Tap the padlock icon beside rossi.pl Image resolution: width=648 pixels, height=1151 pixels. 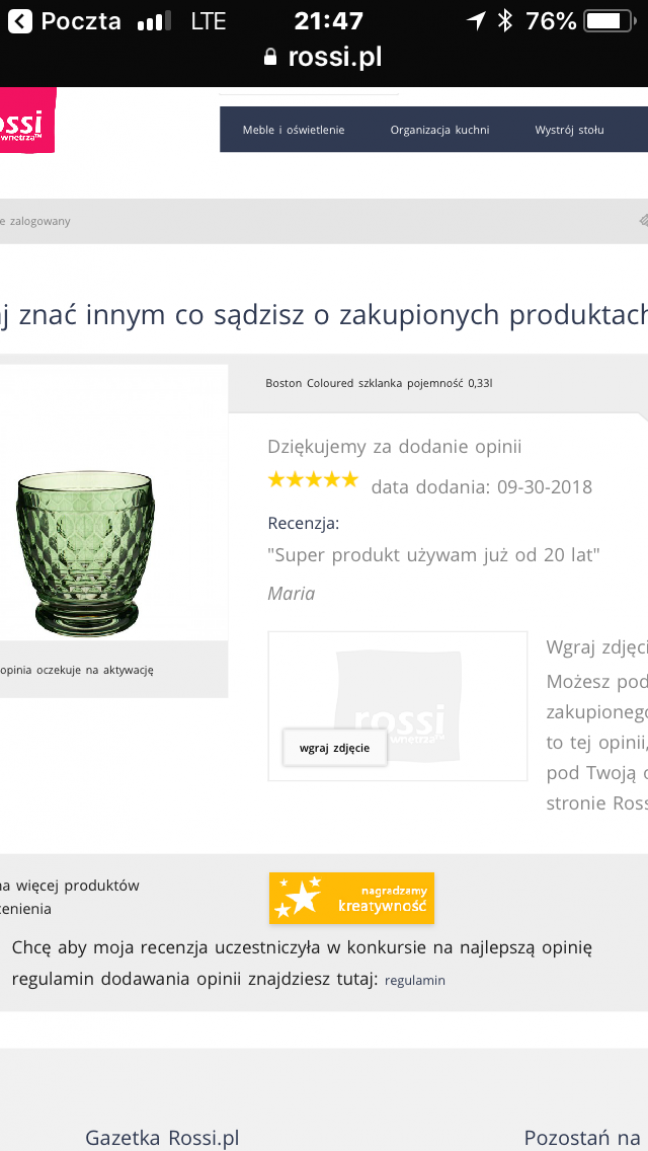pyautogui.click(x=270, y=58)
